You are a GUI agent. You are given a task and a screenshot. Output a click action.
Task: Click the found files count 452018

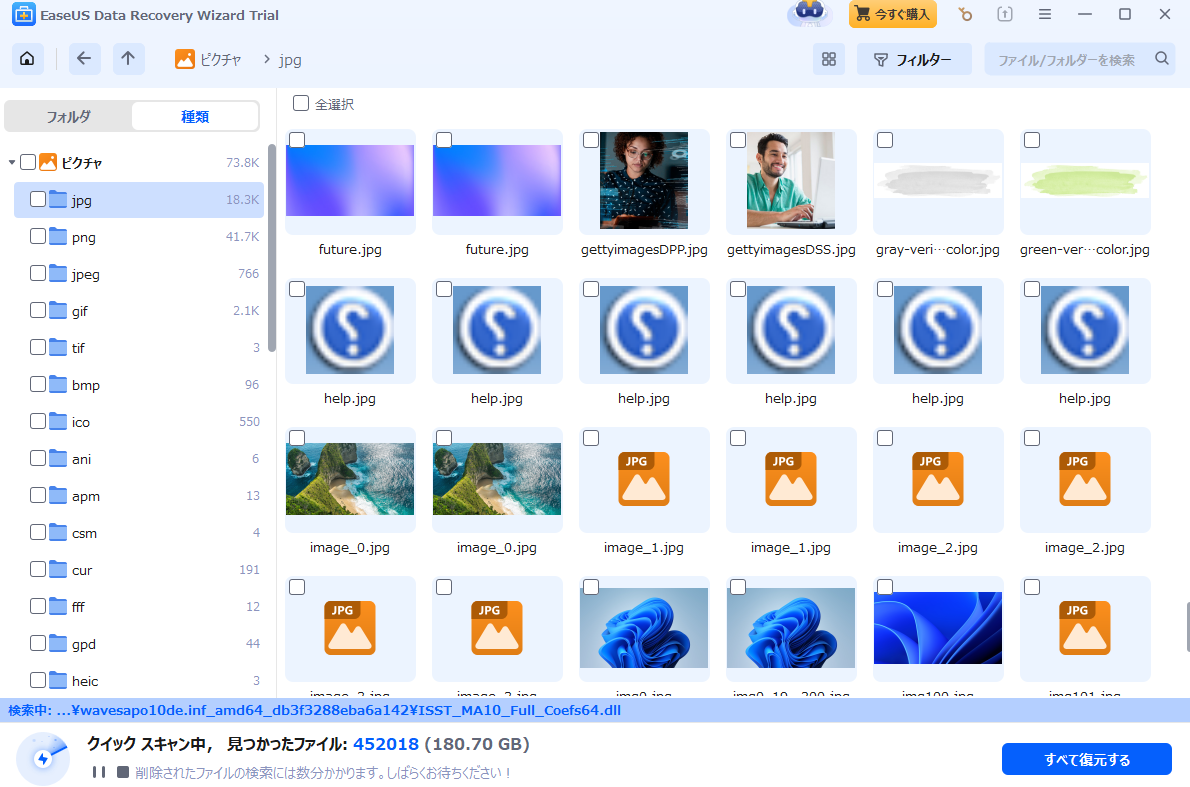click(386, 744)
